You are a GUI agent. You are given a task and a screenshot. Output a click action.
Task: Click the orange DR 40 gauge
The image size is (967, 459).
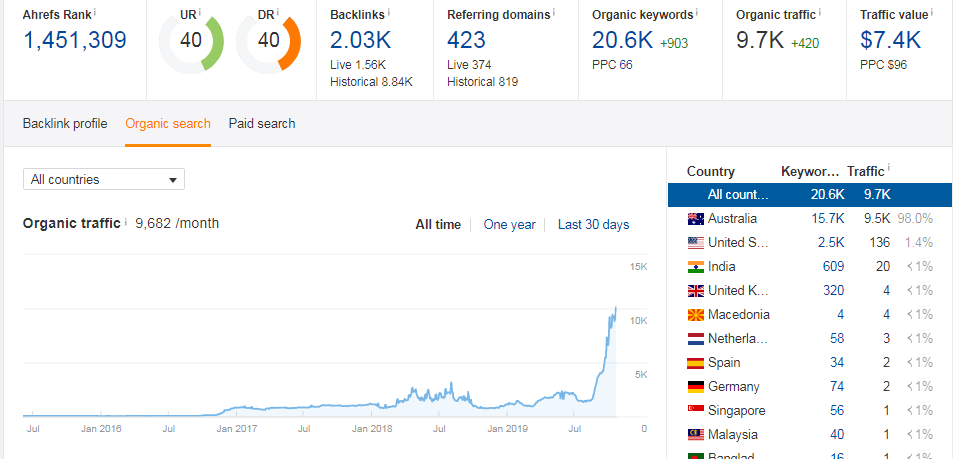coord(268,42)
